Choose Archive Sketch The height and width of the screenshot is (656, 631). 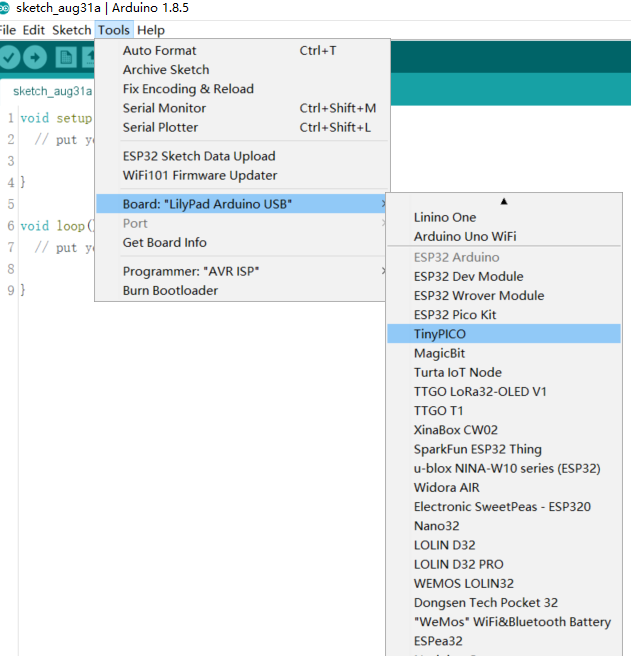242,70
